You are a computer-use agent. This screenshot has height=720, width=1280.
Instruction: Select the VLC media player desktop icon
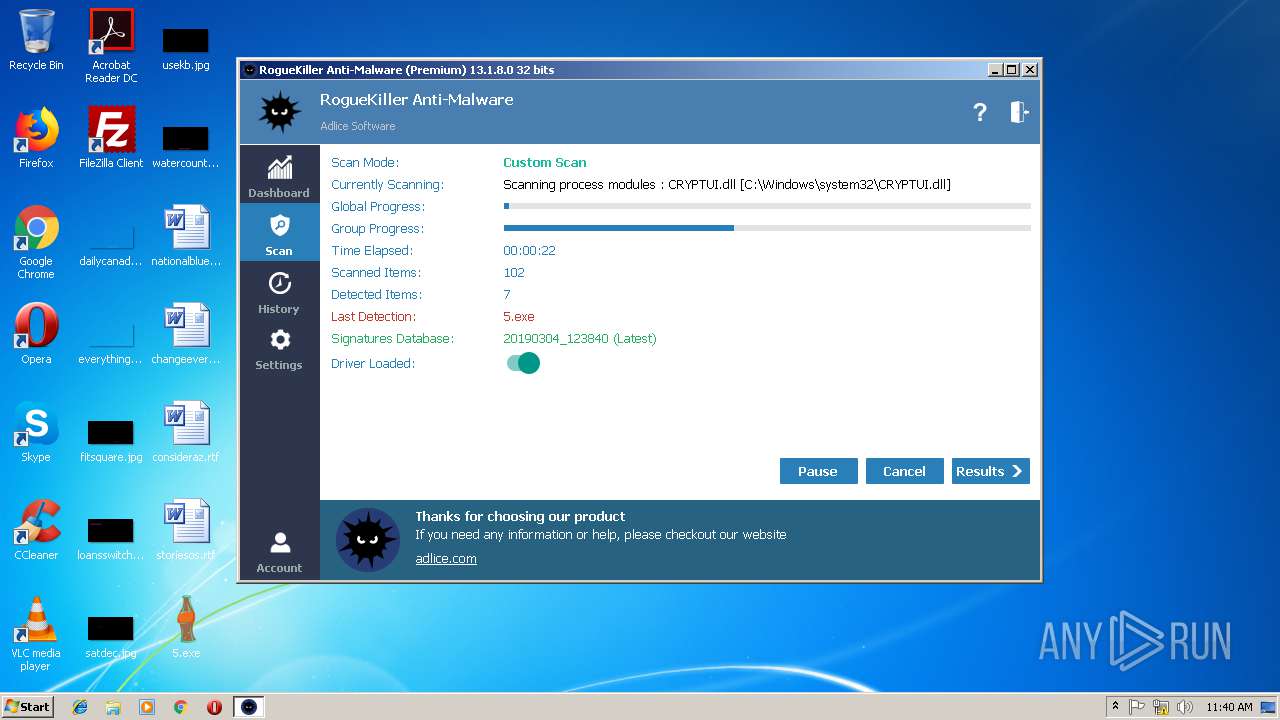(36, 634)
